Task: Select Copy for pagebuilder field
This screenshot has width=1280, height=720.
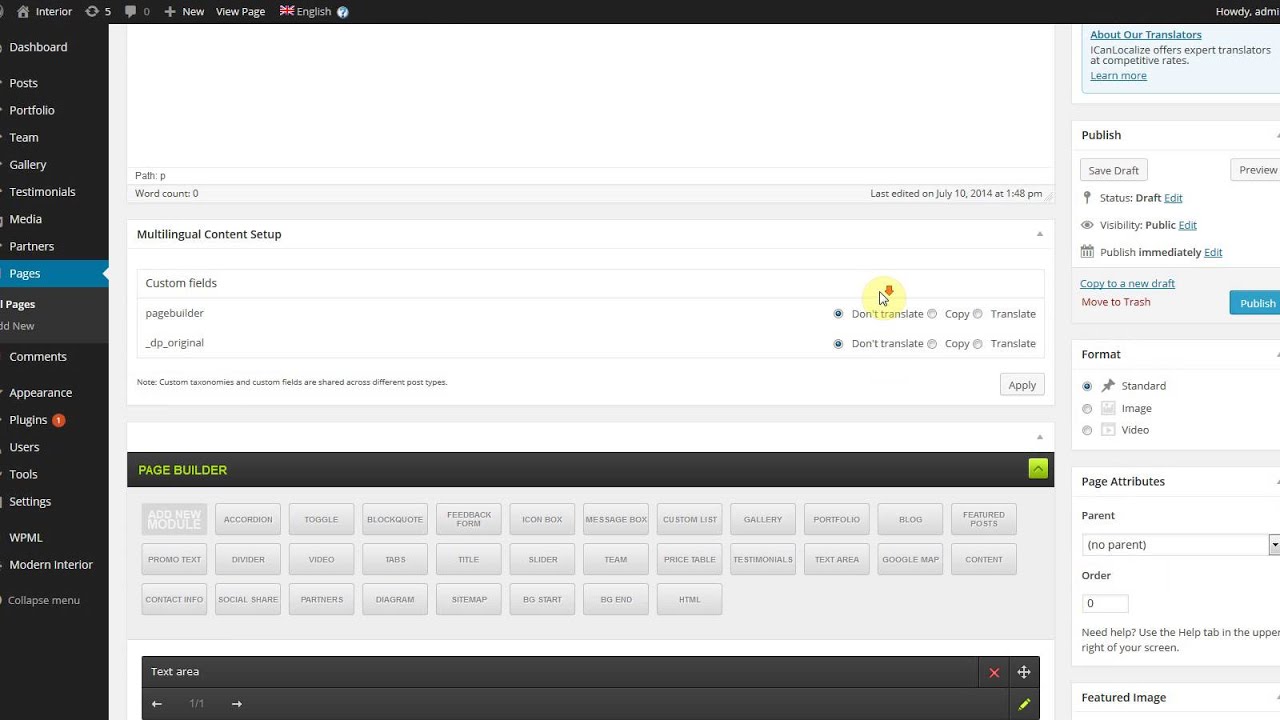Action: tap(932, 314)
